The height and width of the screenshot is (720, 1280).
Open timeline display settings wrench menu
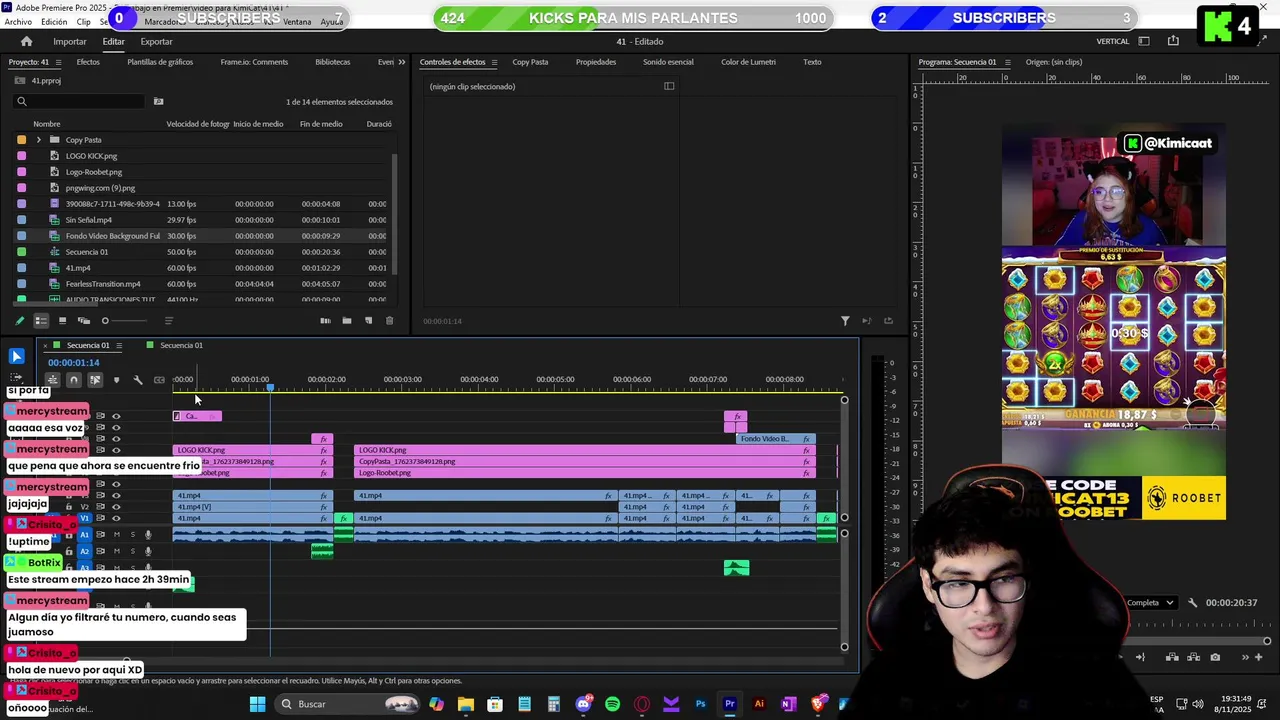[x=138, y=380]
